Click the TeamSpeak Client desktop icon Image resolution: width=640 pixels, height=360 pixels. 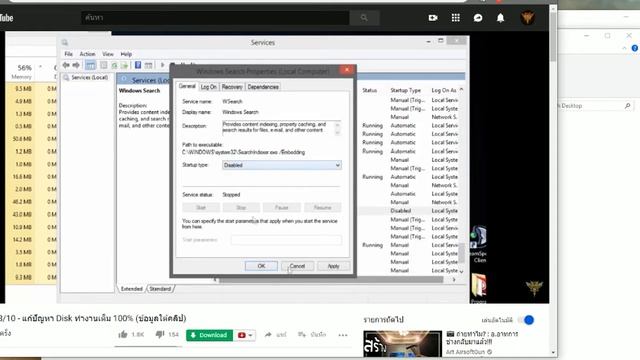tap(478, 244)
